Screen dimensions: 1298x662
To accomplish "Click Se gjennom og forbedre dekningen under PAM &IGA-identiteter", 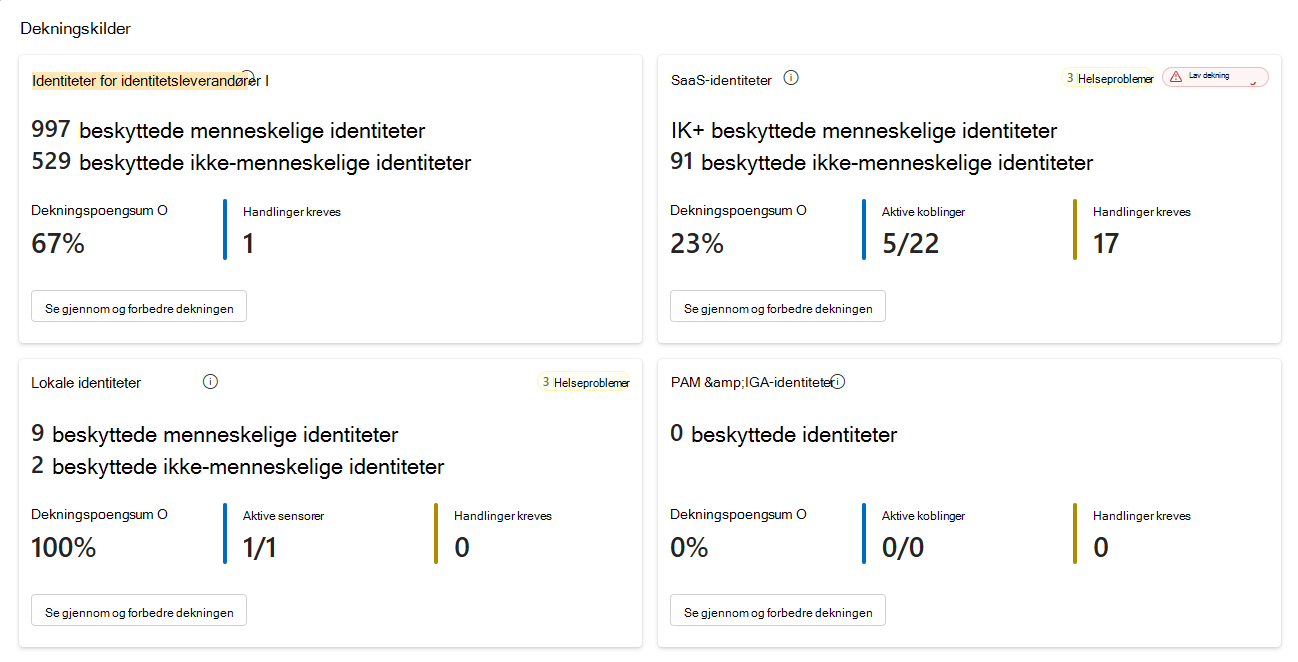I will (777, 610).
